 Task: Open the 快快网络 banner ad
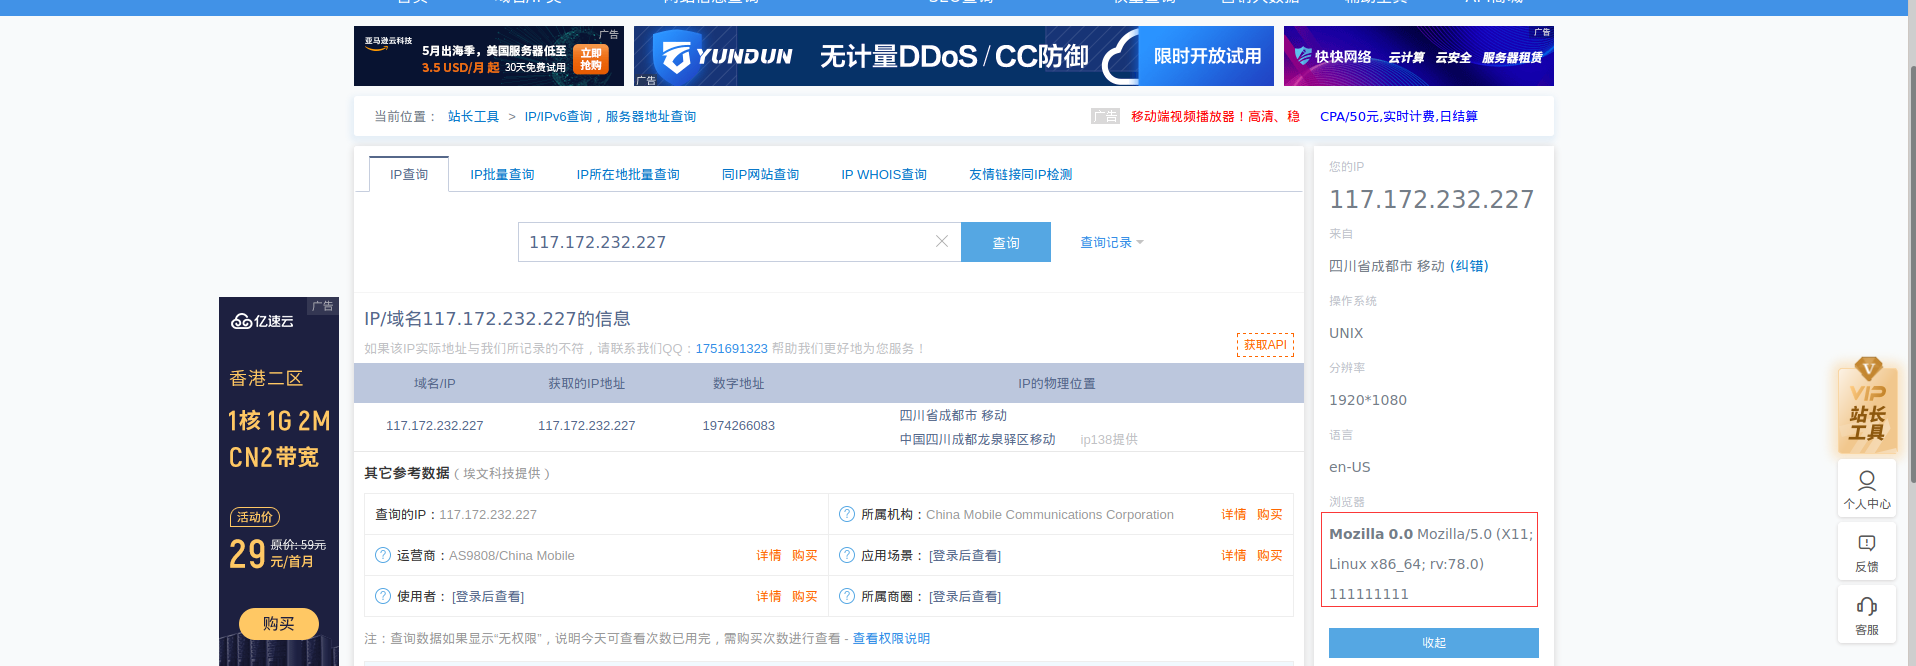[x=1419, y=56]
